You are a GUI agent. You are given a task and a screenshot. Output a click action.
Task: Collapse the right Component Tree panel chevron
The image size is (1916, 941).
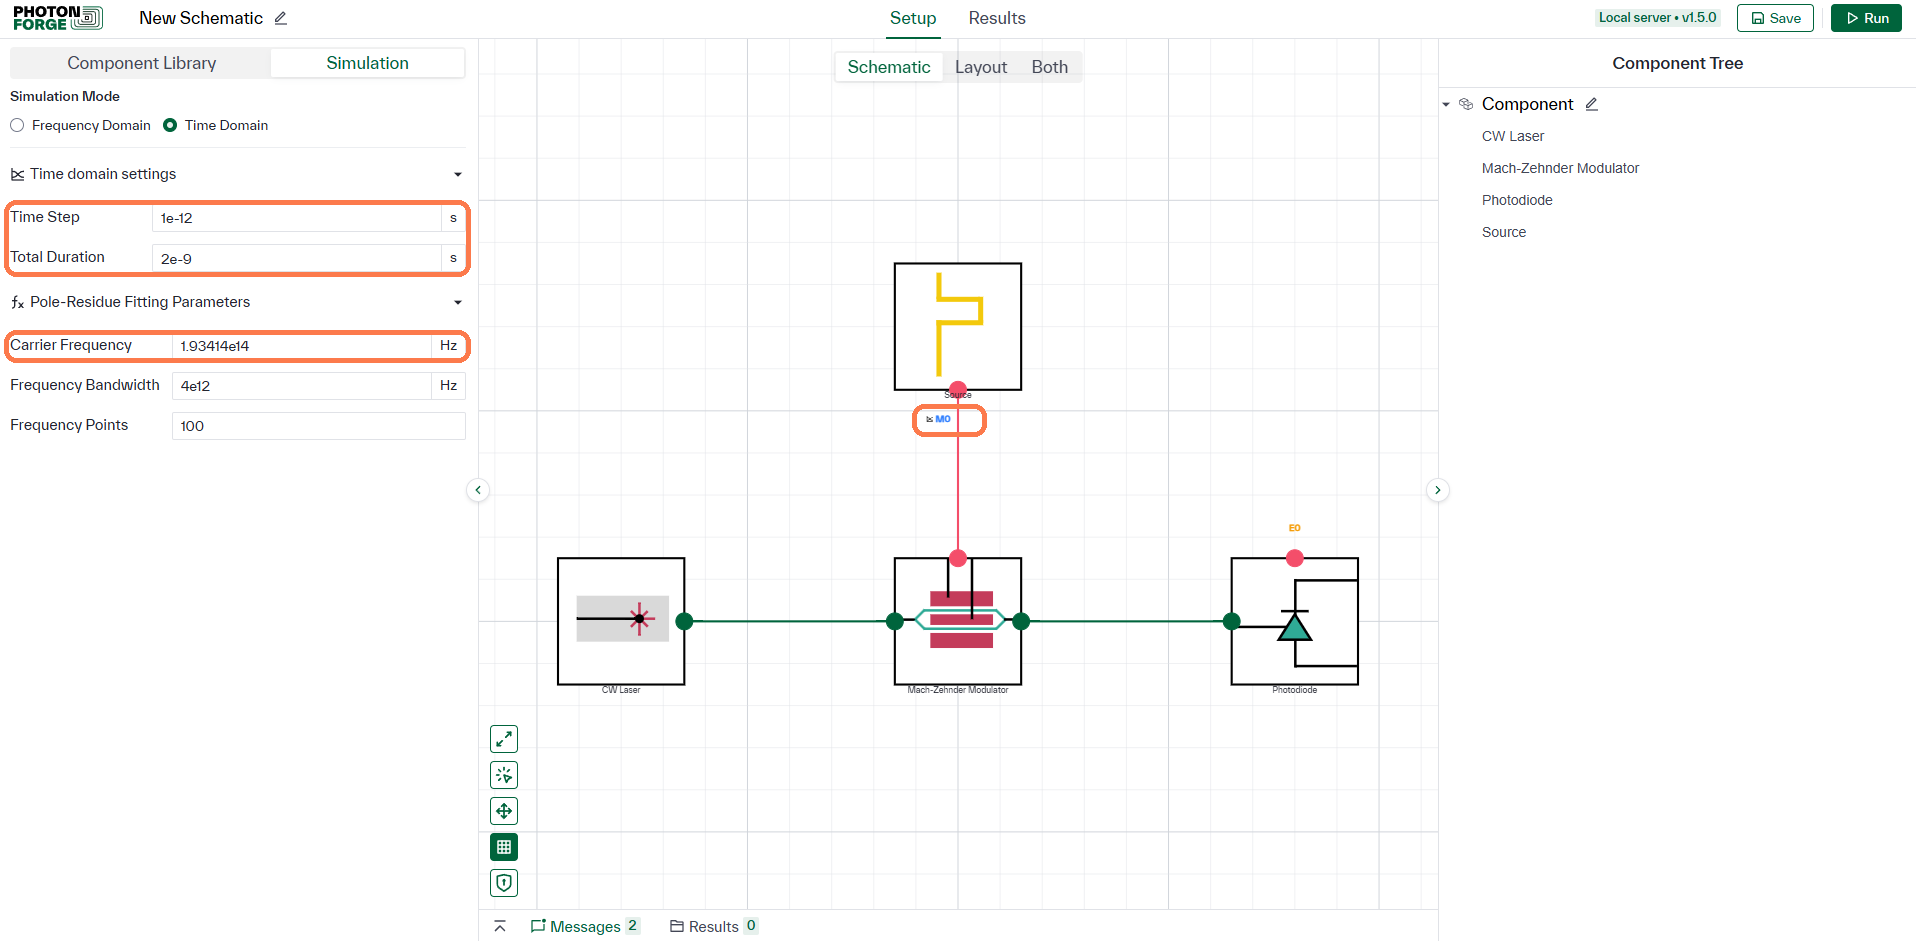coord(1438,490)
